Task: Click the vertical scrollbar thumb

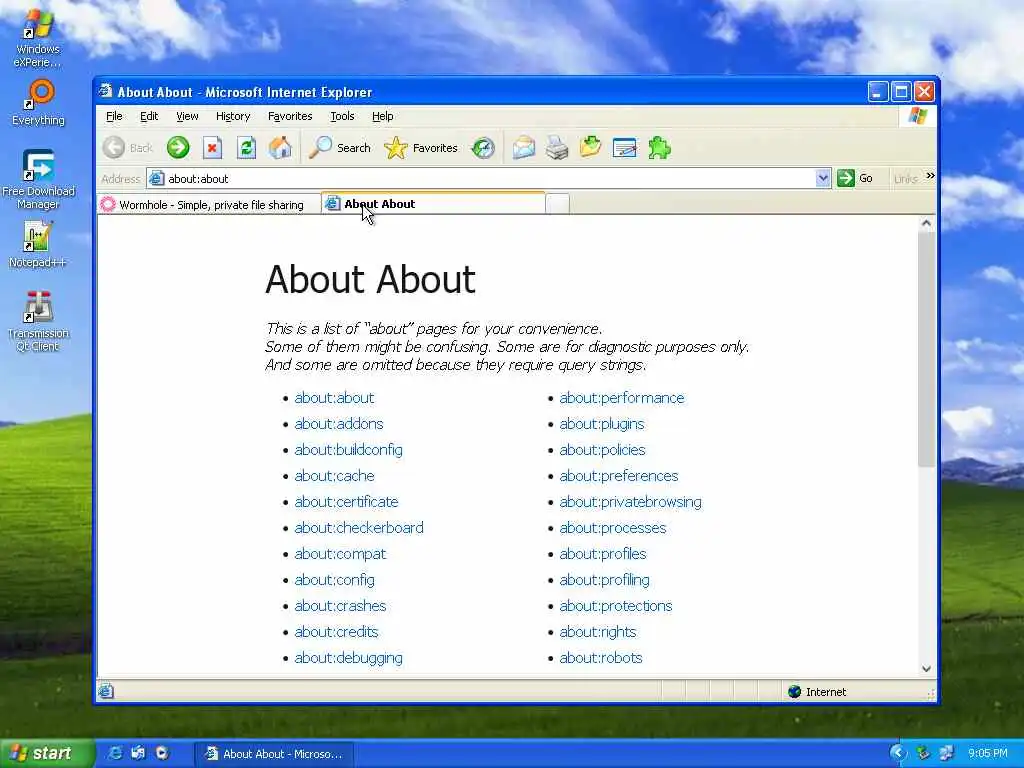Action: pyautogui.click(x=926, y=349)
